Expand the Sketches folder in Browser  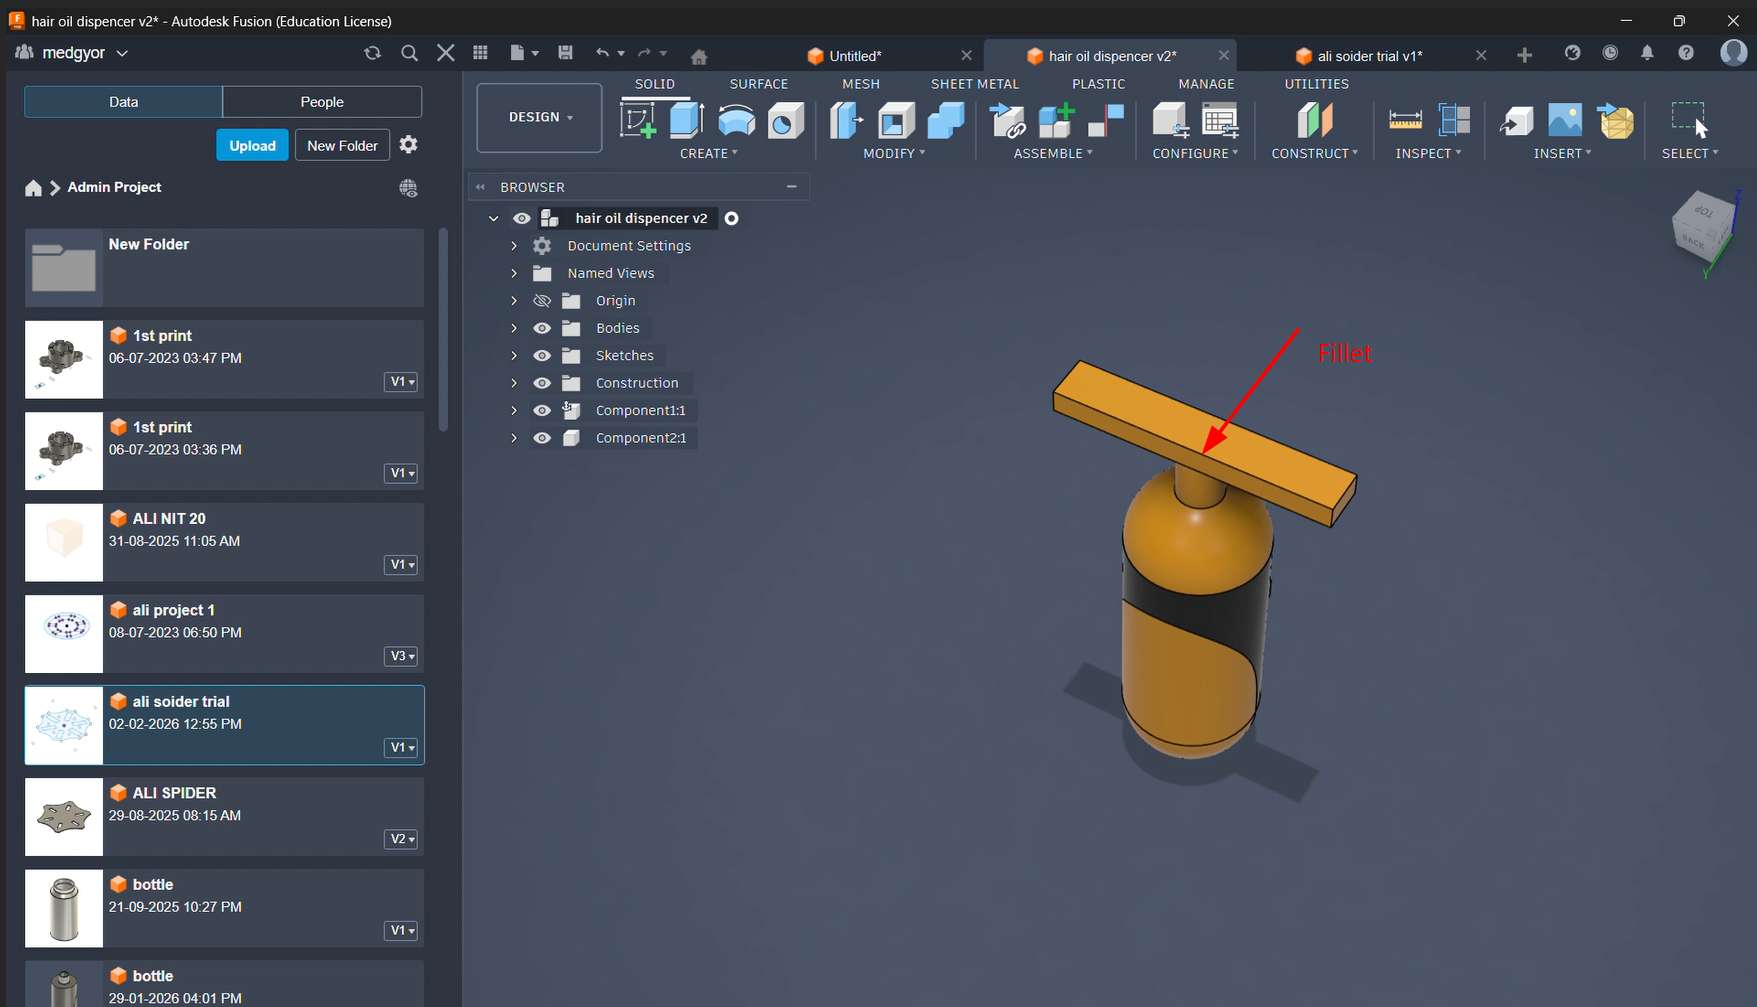click(514, 356)
